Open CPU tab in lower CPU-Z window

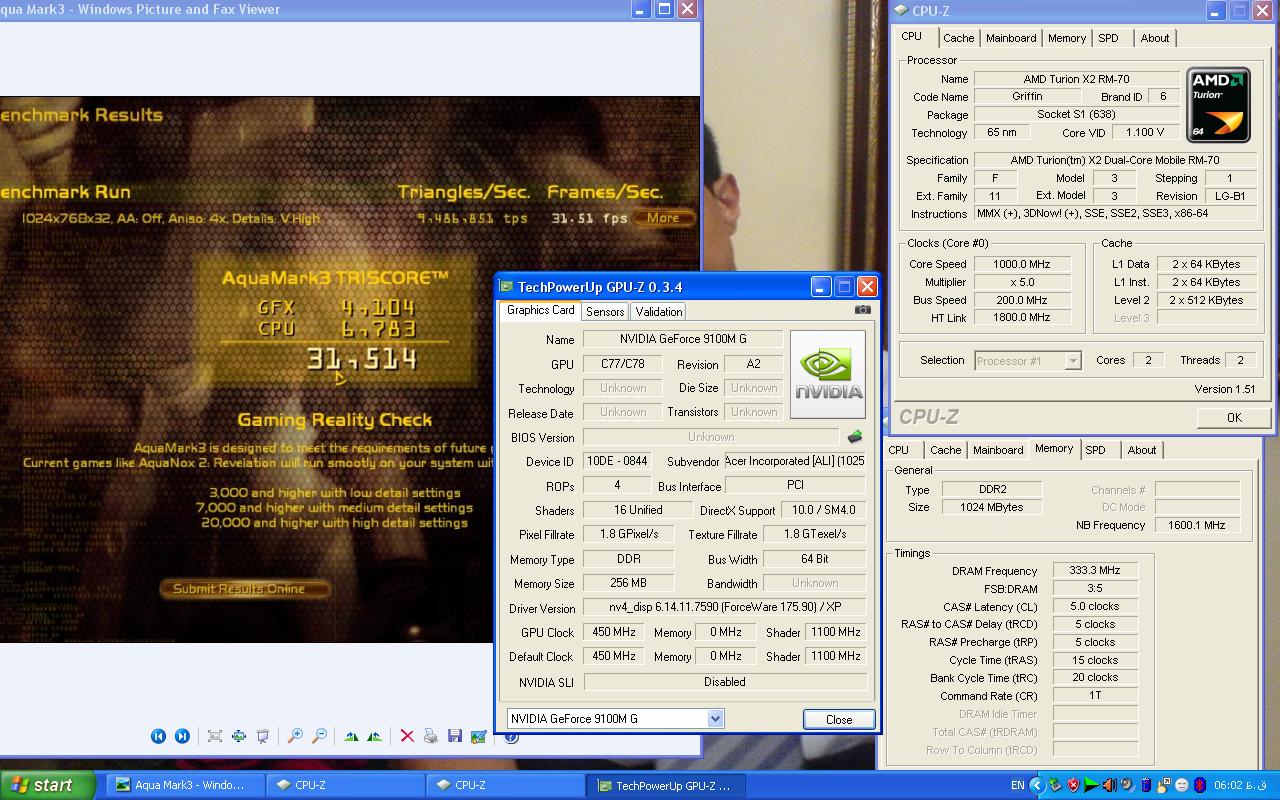pos(899,450)
